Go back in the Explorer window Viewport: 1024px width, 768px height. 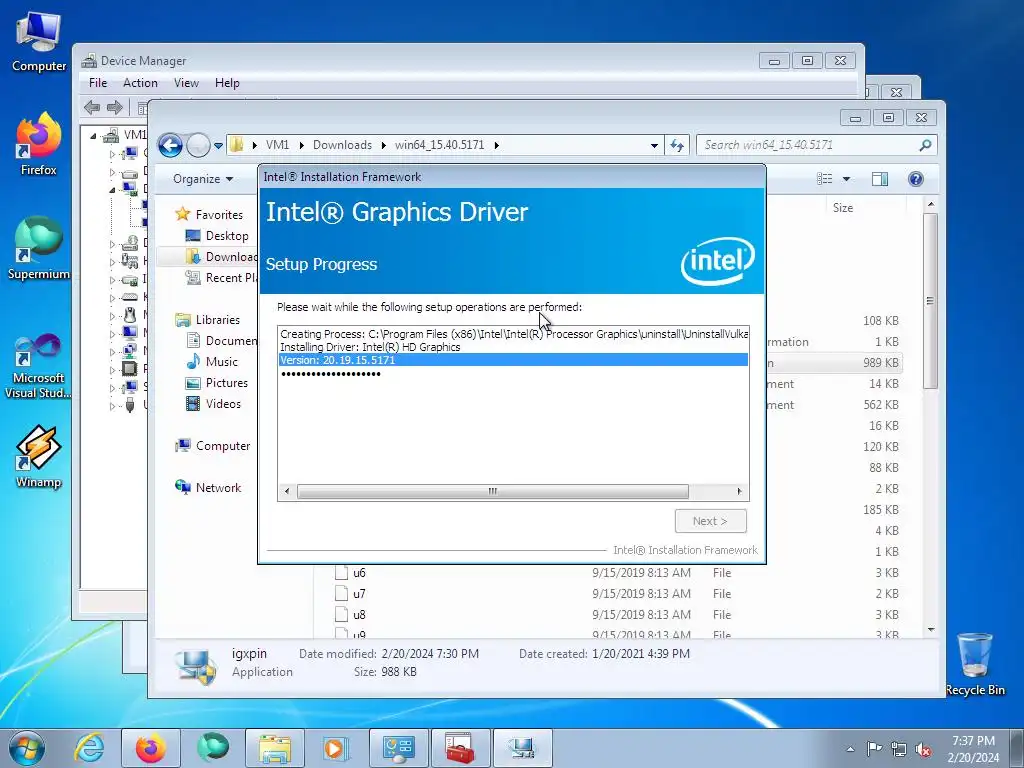tap(170, 145)
